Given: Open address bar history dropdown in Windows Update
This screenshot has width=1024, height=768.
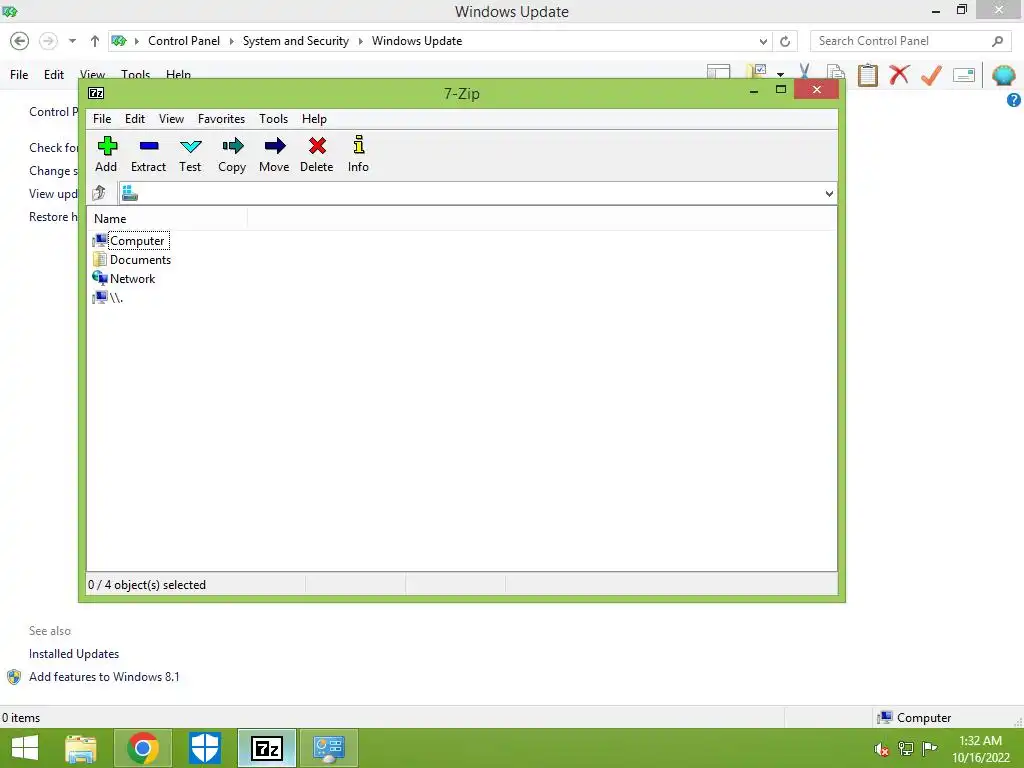Looking at the screenshot, I should (x=763, y=41).
